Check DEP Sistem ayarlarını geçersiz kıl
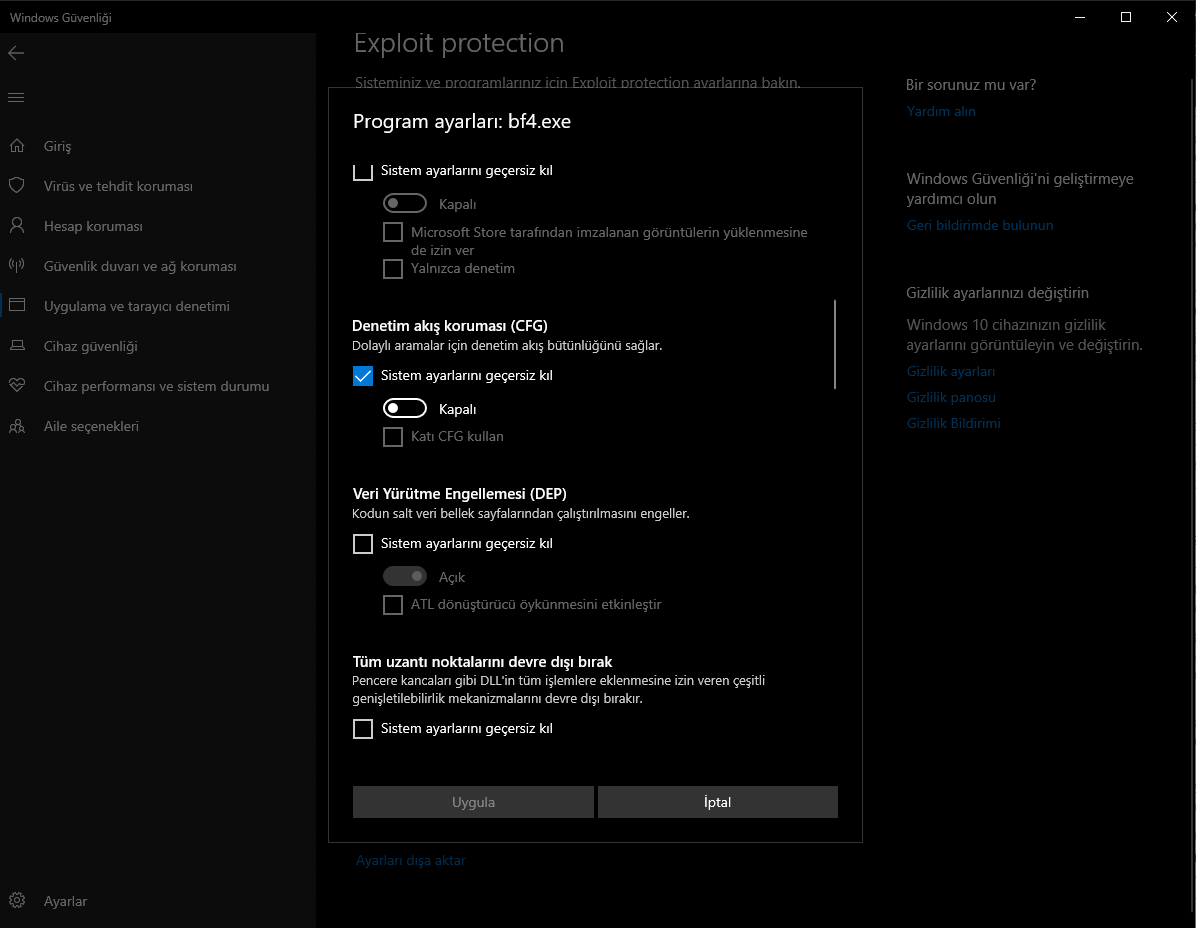 [363, 544]
